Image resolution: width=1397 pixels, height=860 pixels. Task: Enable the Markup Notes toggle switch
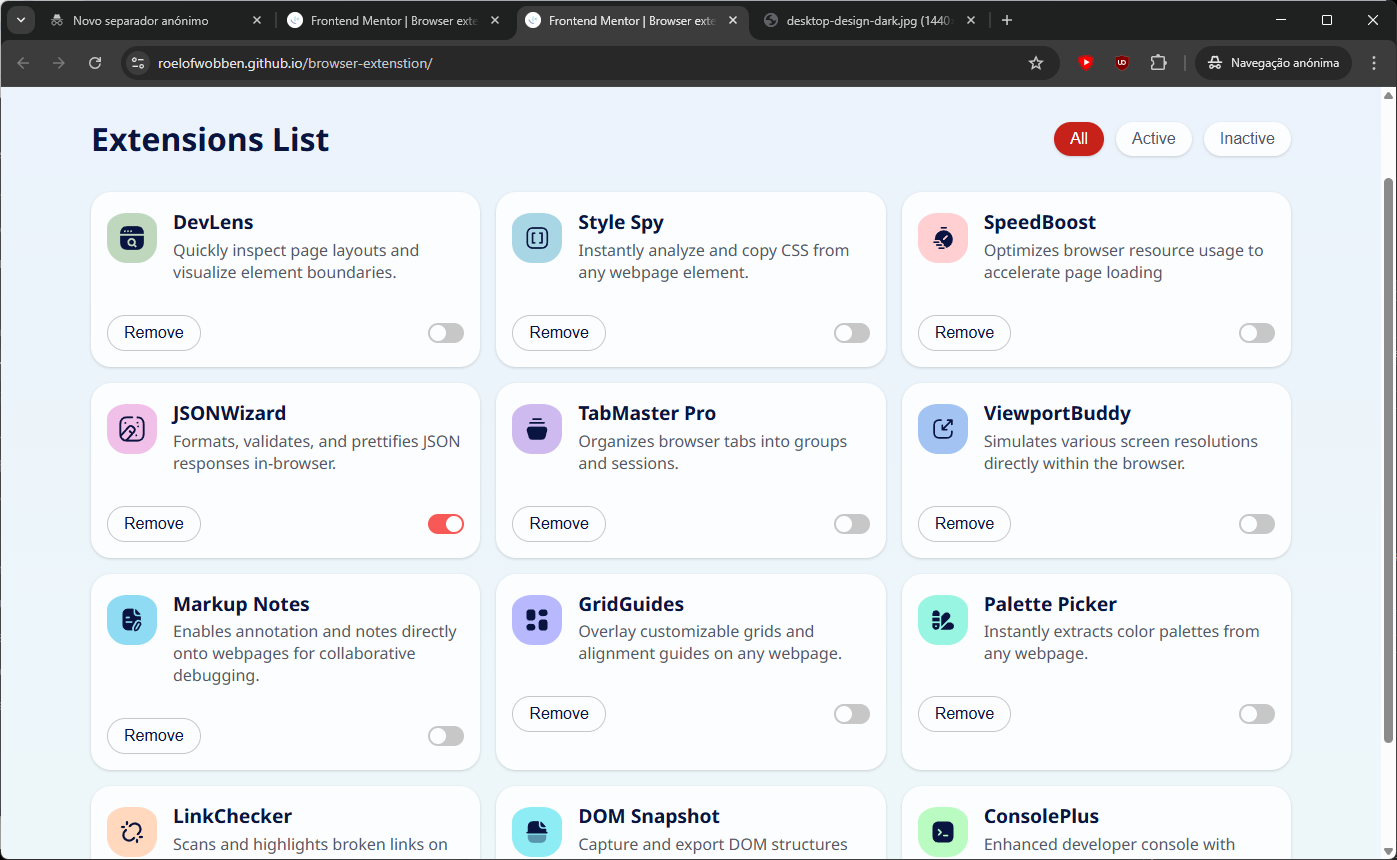[446, 736]
